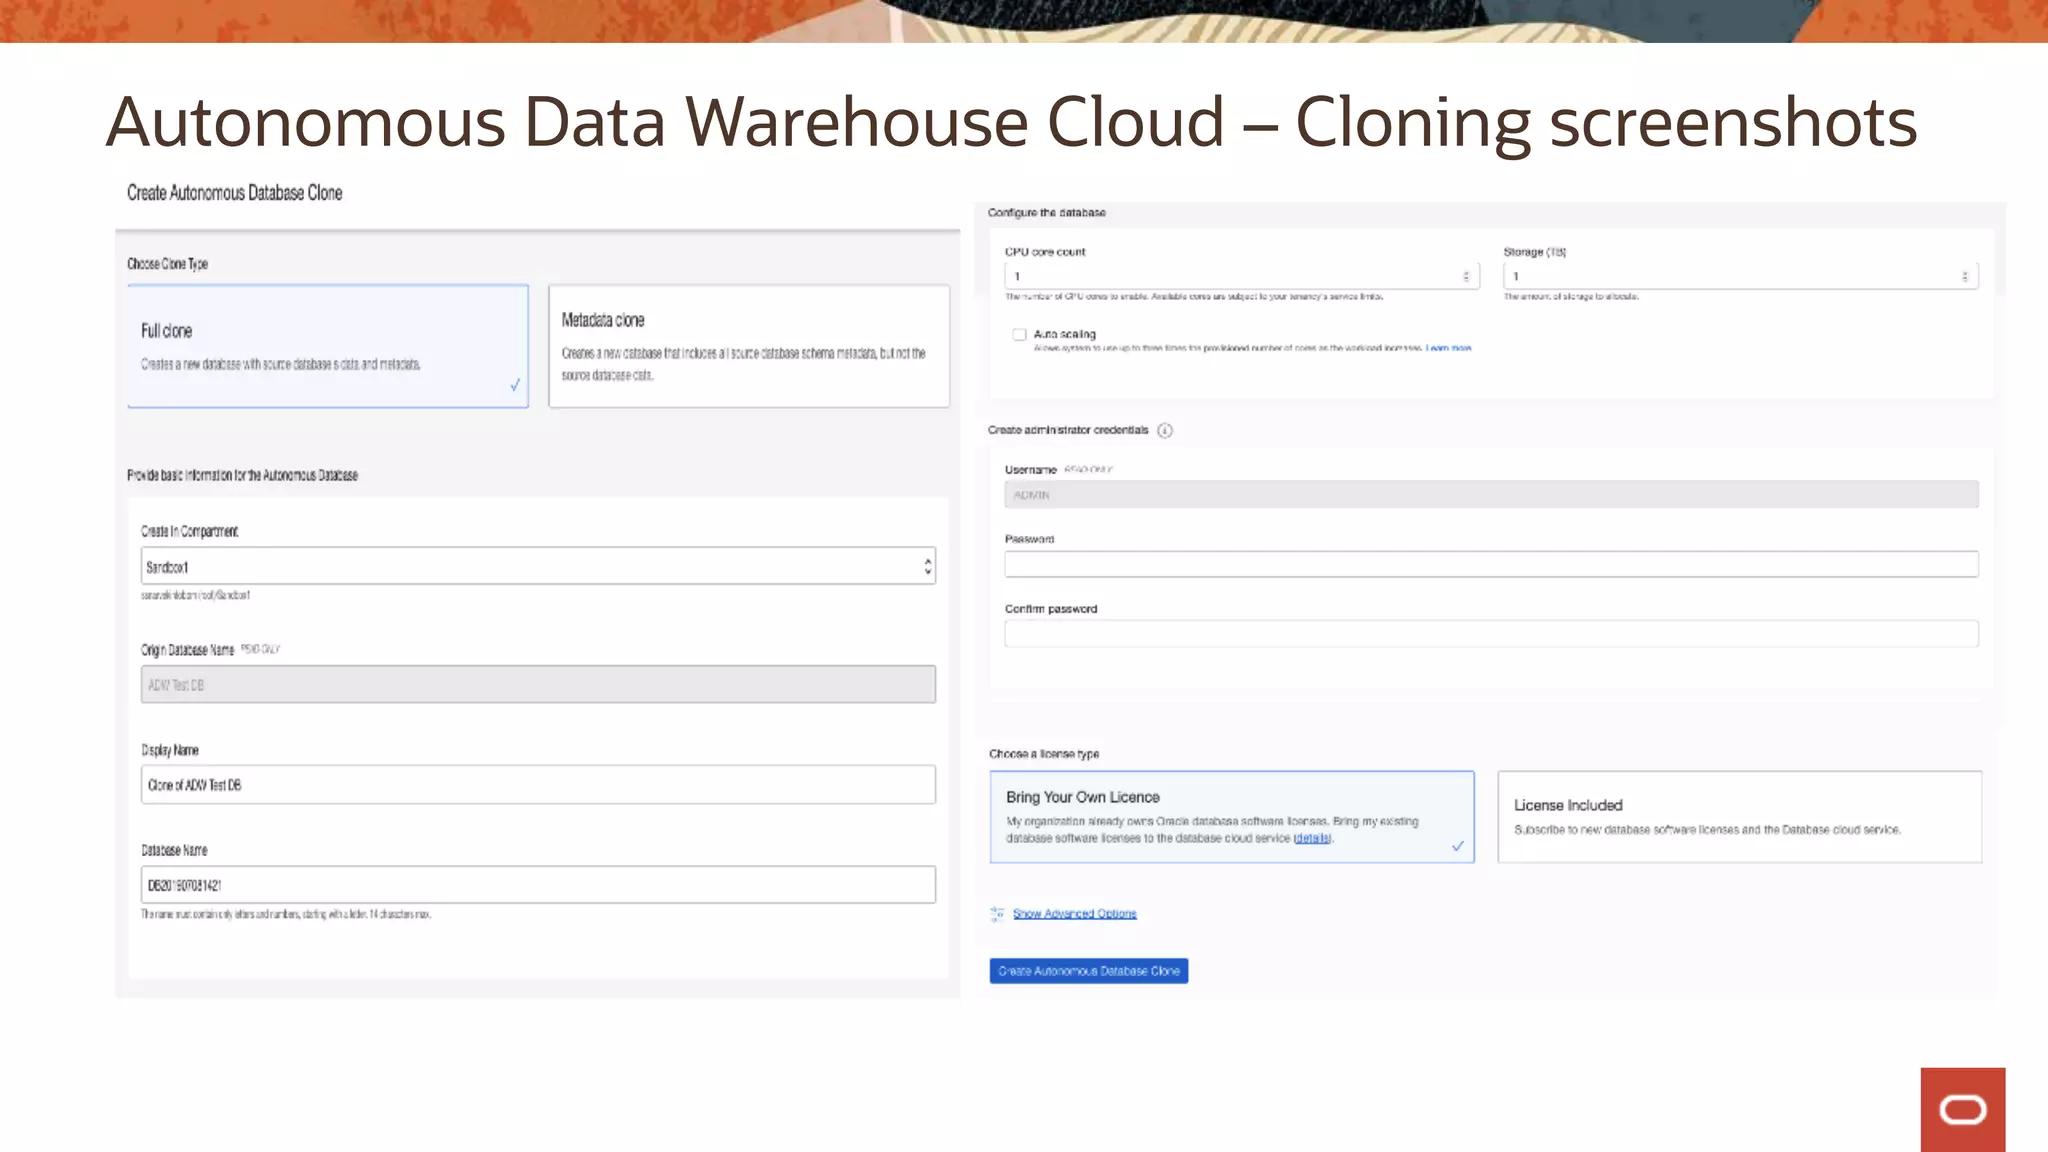The image size is (2048, 1152).
Task: Select the License Included card
Action: click(x=1739, y=817)
